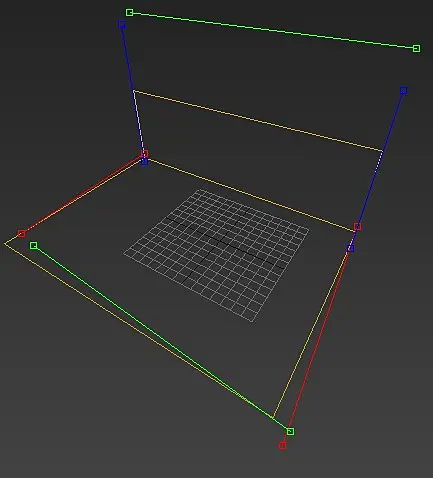Select green handle at top green line's right end
This screenshot has width=433, height=478.
coord(416,49)
